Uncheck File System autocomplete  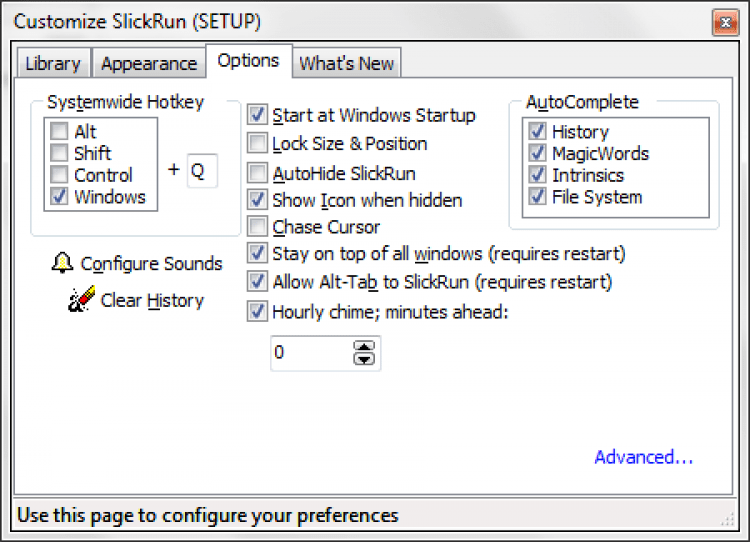click(538, 197)
